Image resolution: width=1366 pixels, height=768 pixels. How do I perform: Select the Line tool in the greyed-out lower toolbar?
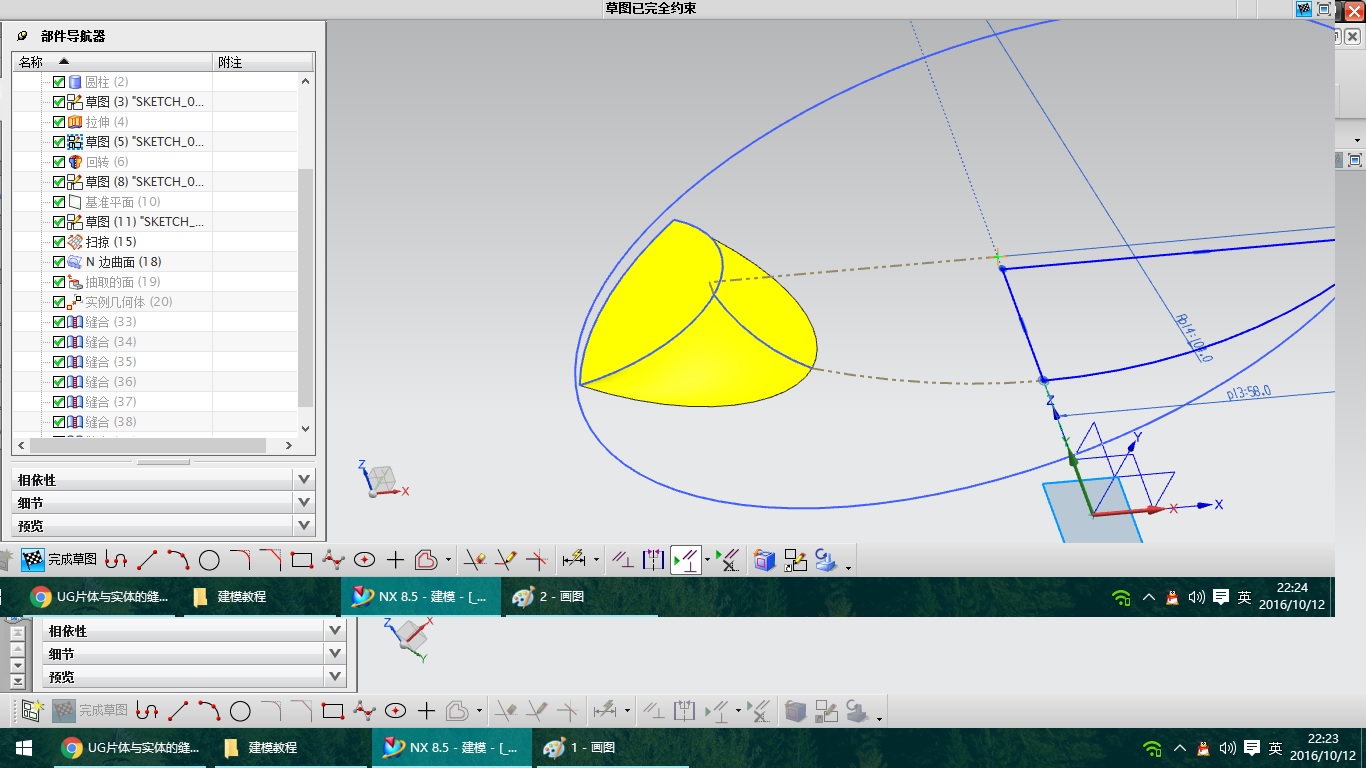(x=178, y=711)
